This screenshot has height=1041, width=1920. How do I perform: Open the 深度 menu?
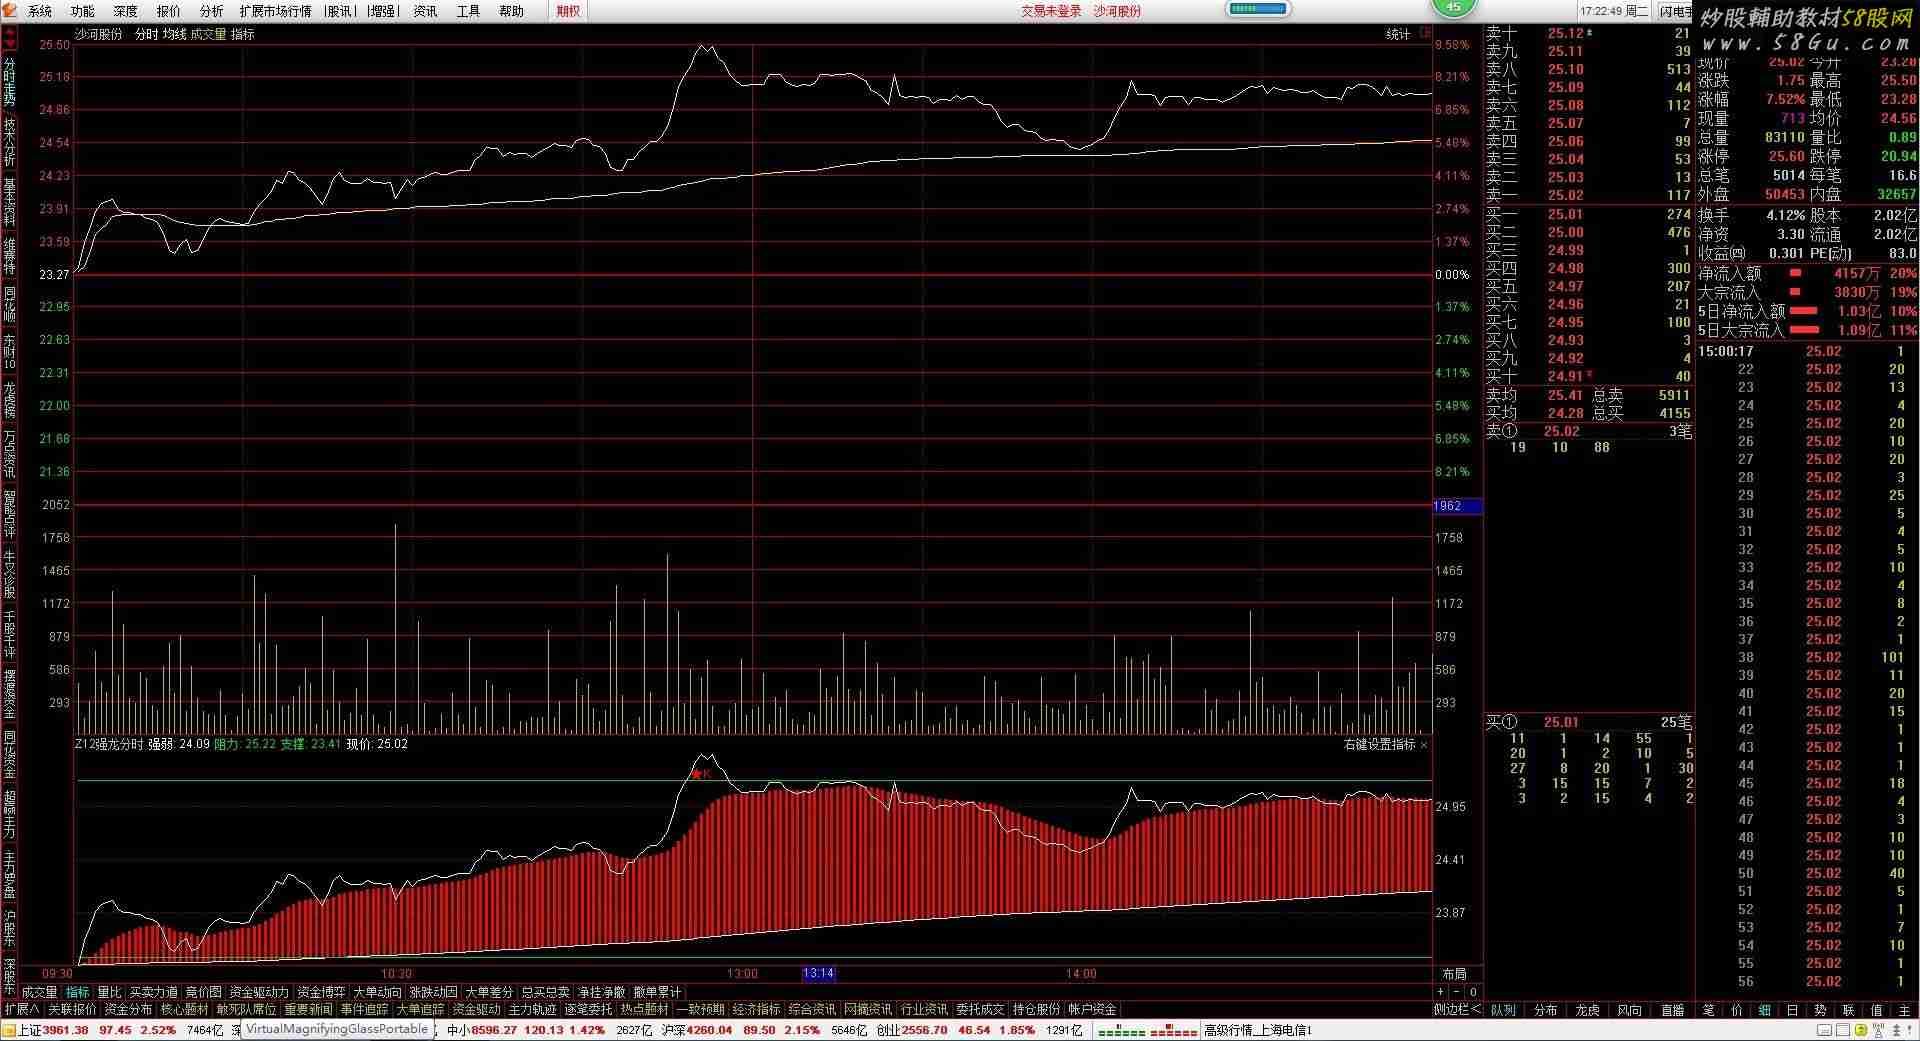(126, 11)
